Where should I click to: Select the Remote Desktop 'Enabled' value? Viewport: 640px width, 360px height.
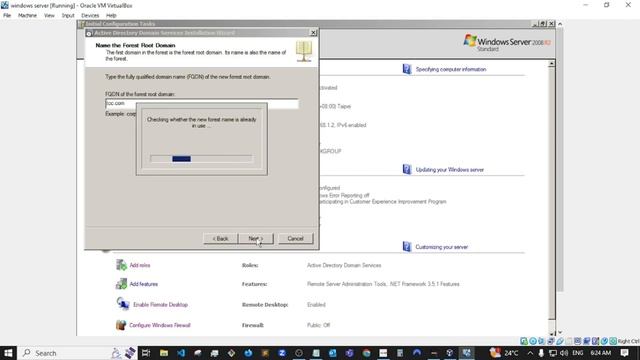[x=316, y=305]
